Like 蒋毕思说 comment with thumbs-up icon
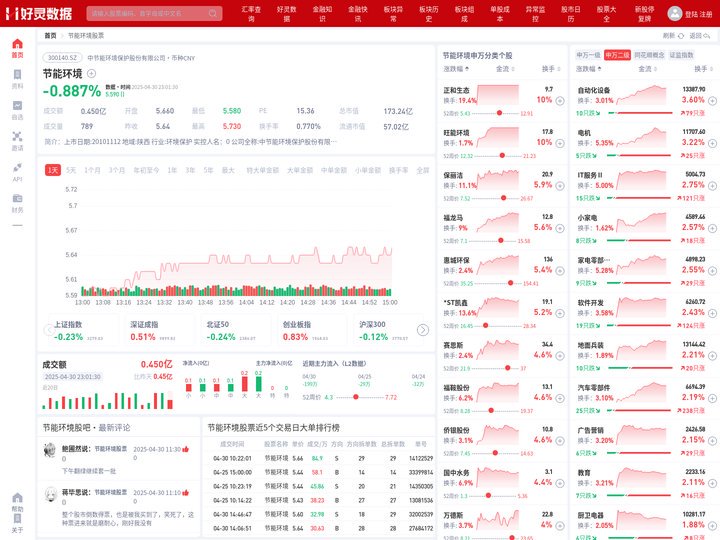720x540 pixels. [x=186, y=493]
